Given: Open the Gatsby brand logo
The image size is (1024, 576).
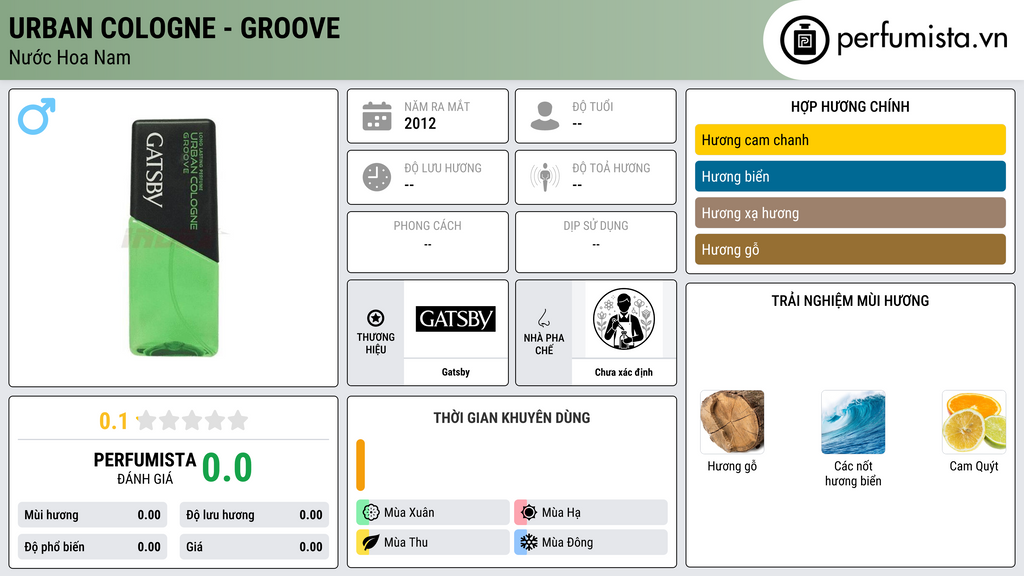Looking at the screenshot, I should pos(456,319).
